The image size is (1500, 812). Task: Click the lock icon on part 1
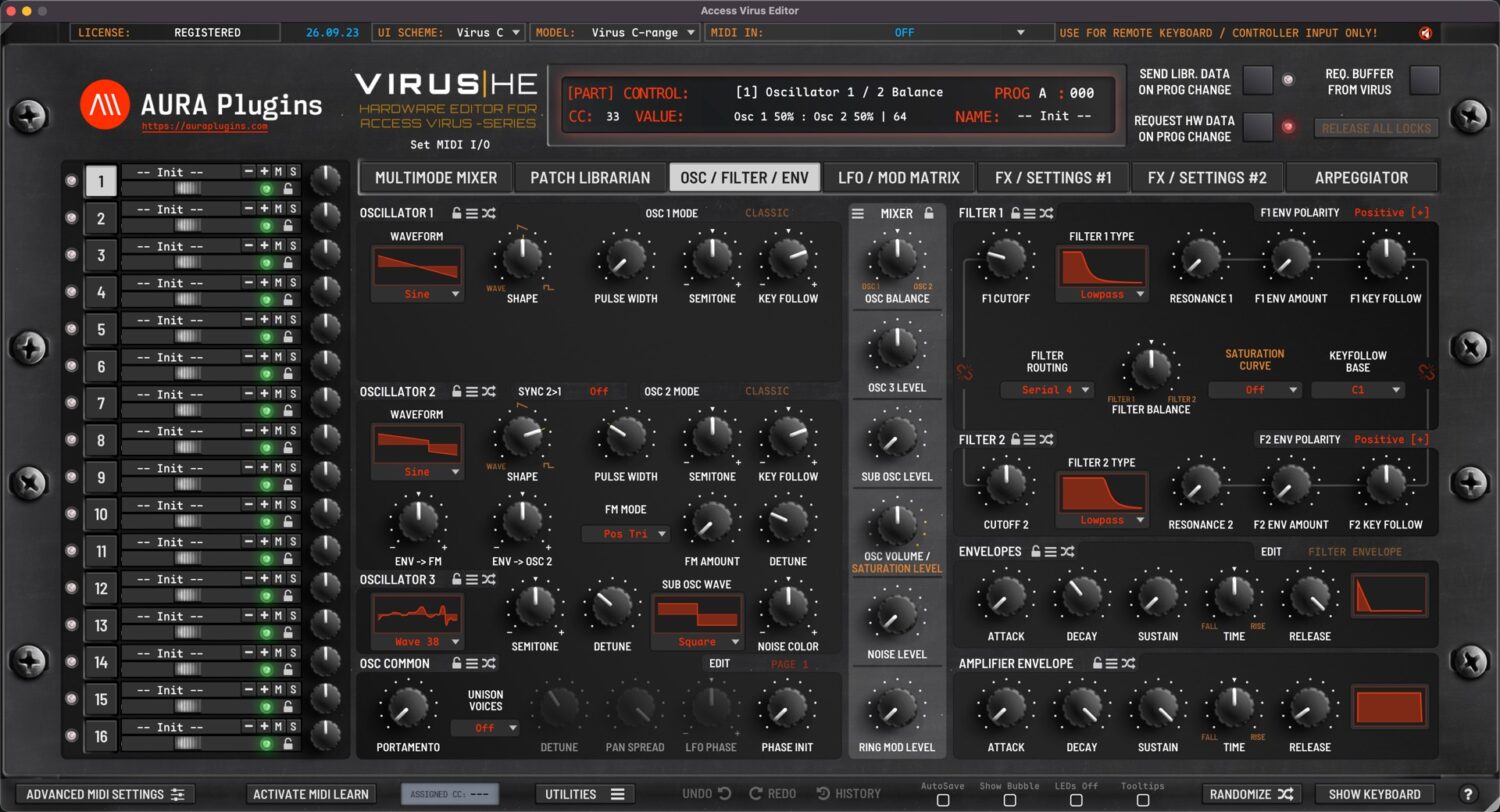288,188
